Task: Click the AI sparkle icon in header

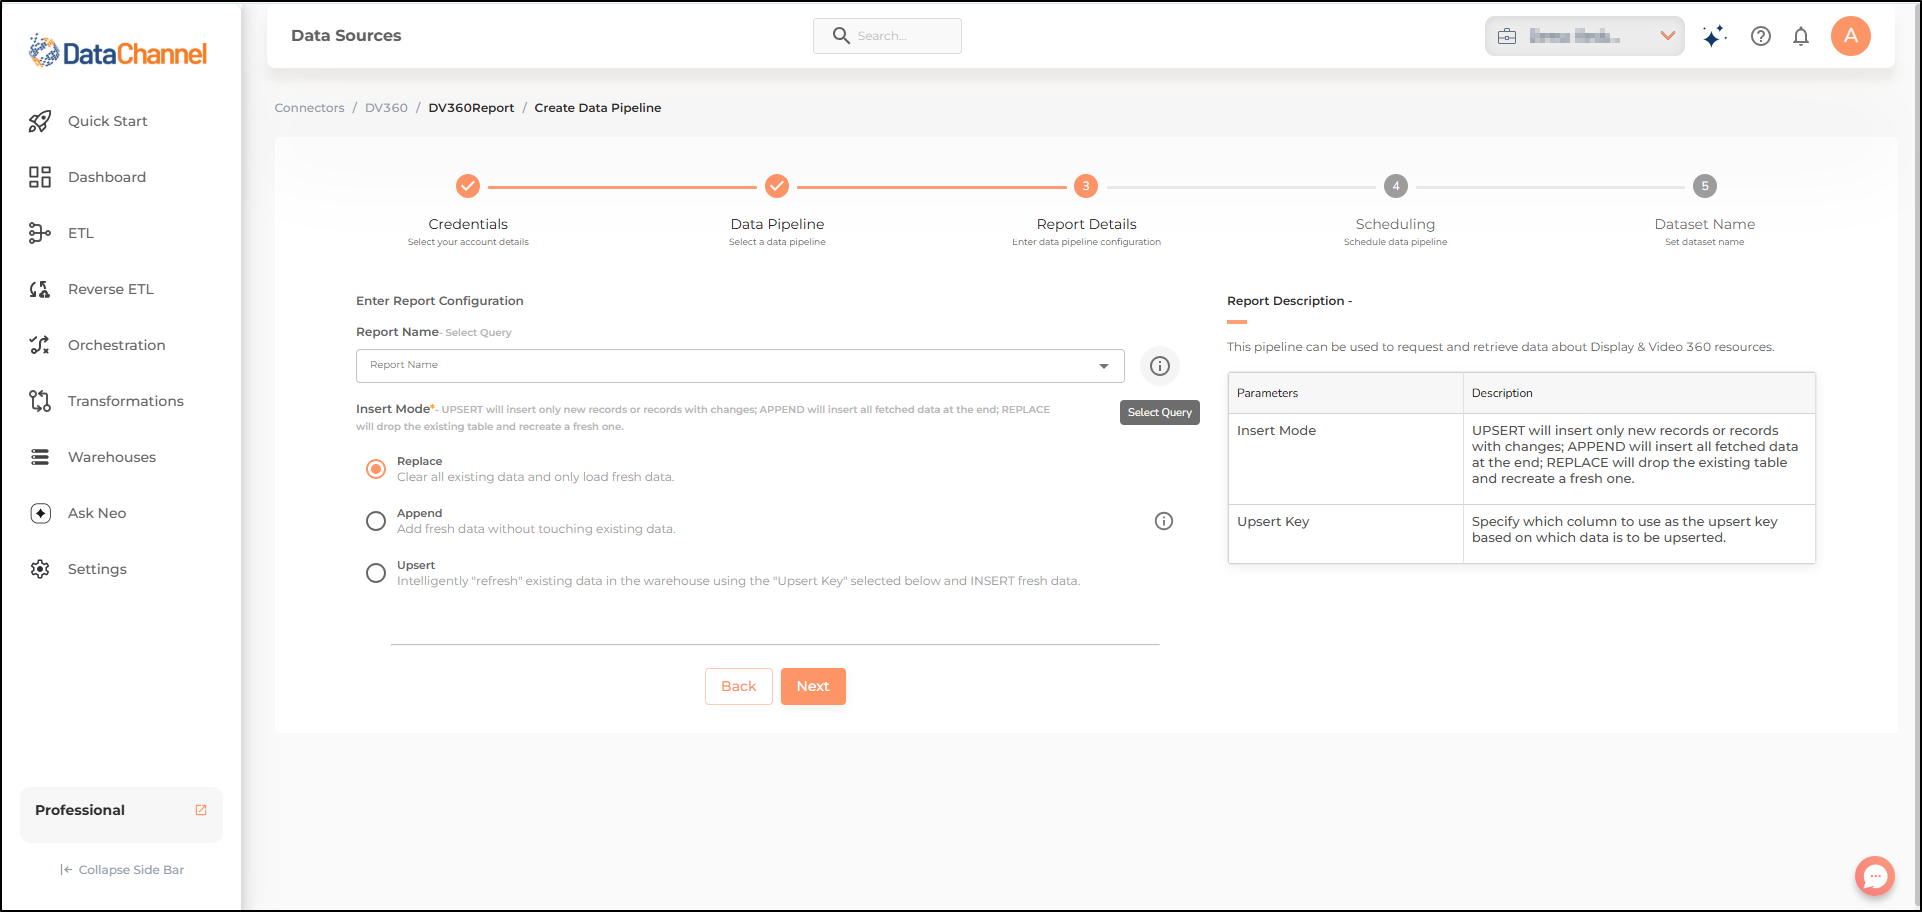Action: point(1715,36)
